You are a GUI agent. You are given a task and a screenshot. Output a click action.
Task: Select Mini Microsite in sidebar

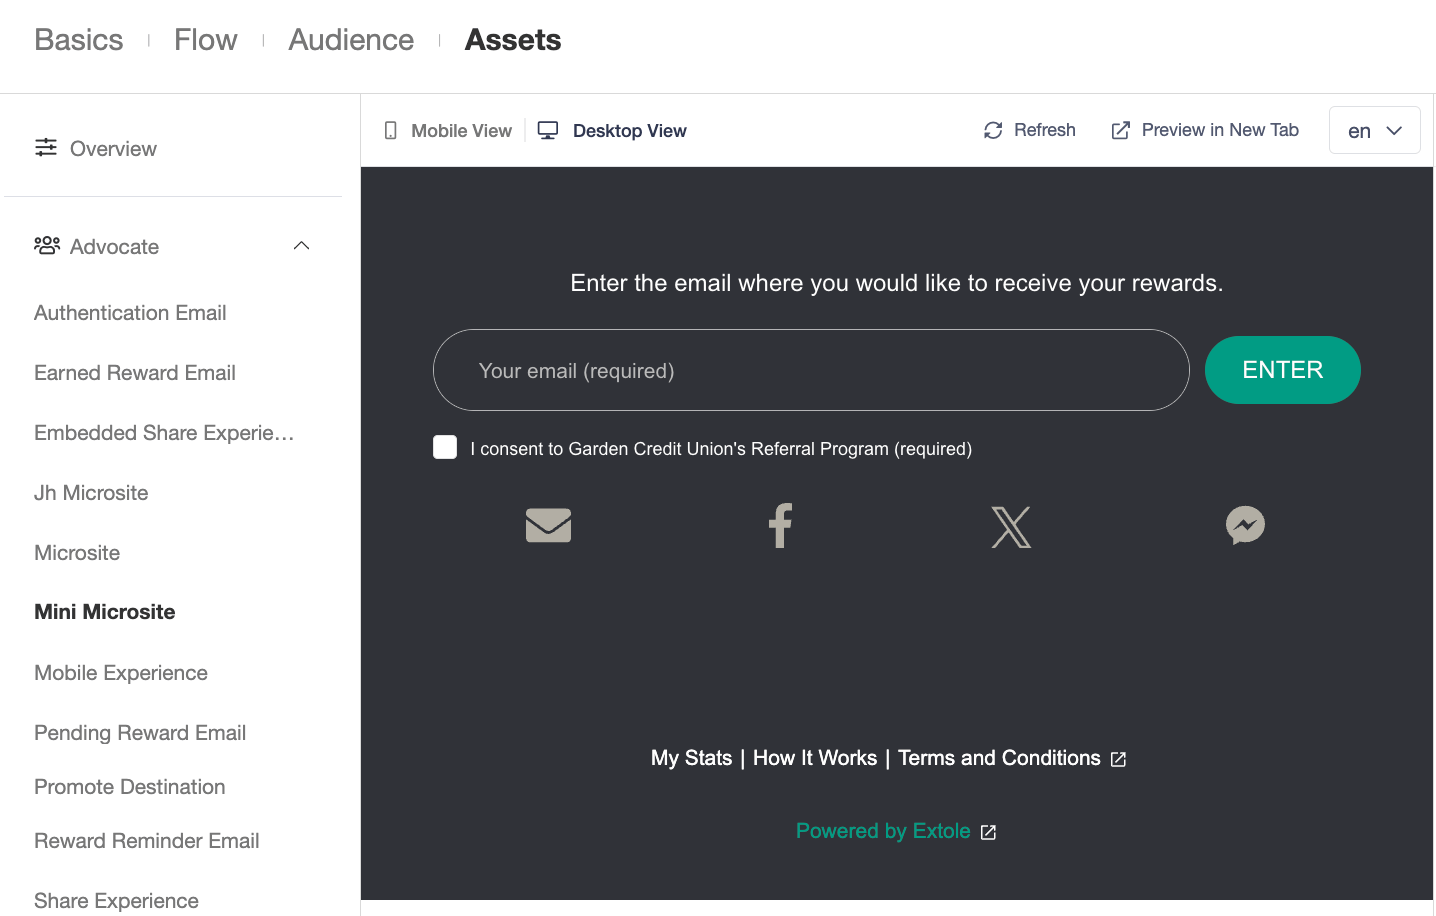pyautogui.click(x=105, y=612)
